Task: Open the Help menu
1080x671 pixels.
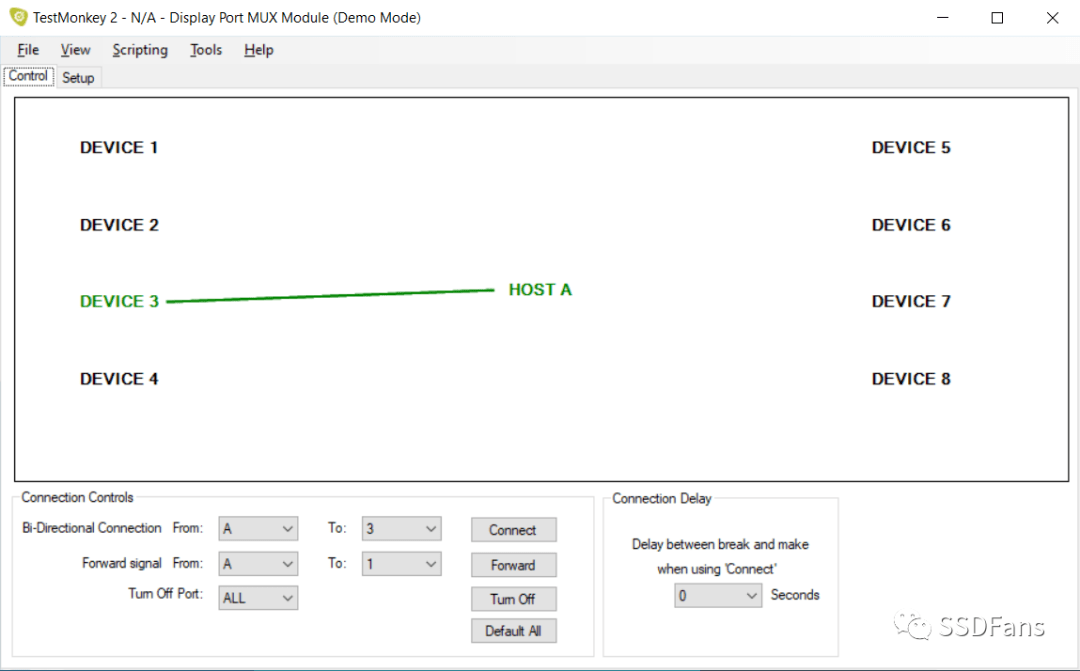Action: [x=258, y=50]
